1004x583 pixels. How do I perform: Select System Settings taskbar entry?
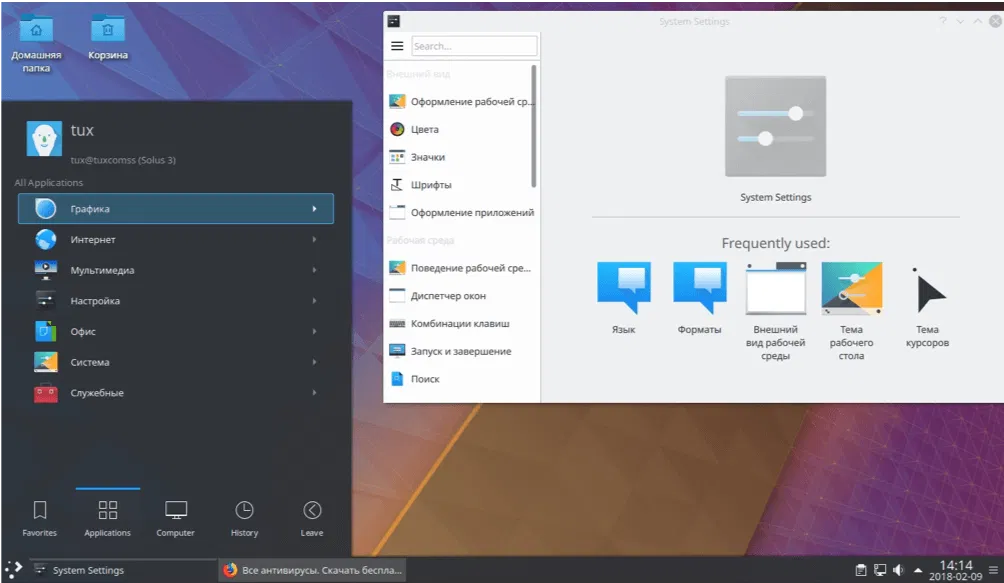[x=122, y=570]
